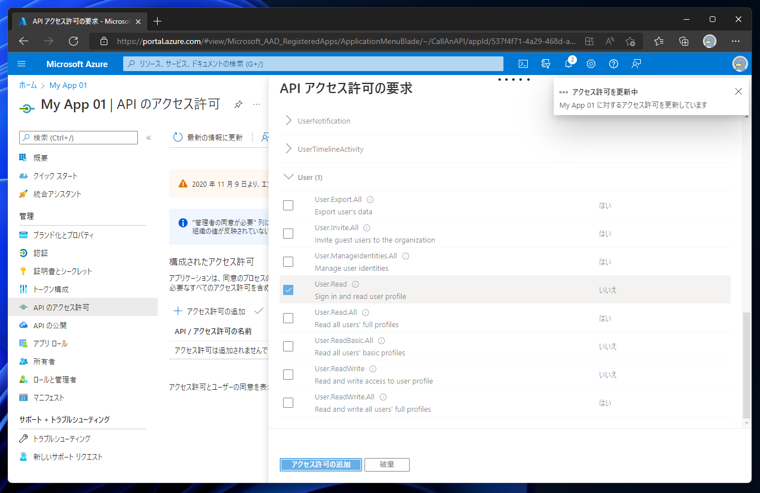Show info for User.ManageIdentities.All permission
Image resolution: width=760 pixels, height=493 pixels.
coord(406,256)
